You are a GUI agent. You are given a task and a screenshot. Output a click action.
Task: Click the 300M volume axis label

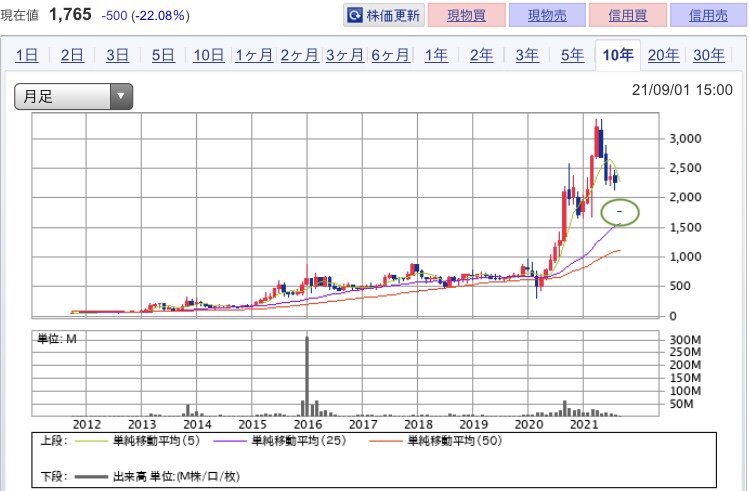[685, 340]
